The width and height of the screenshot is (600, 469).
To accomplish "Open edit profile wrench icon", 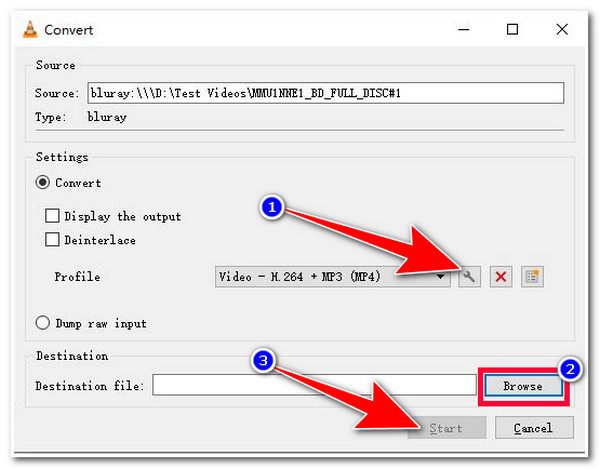I will tap(470, 276).
